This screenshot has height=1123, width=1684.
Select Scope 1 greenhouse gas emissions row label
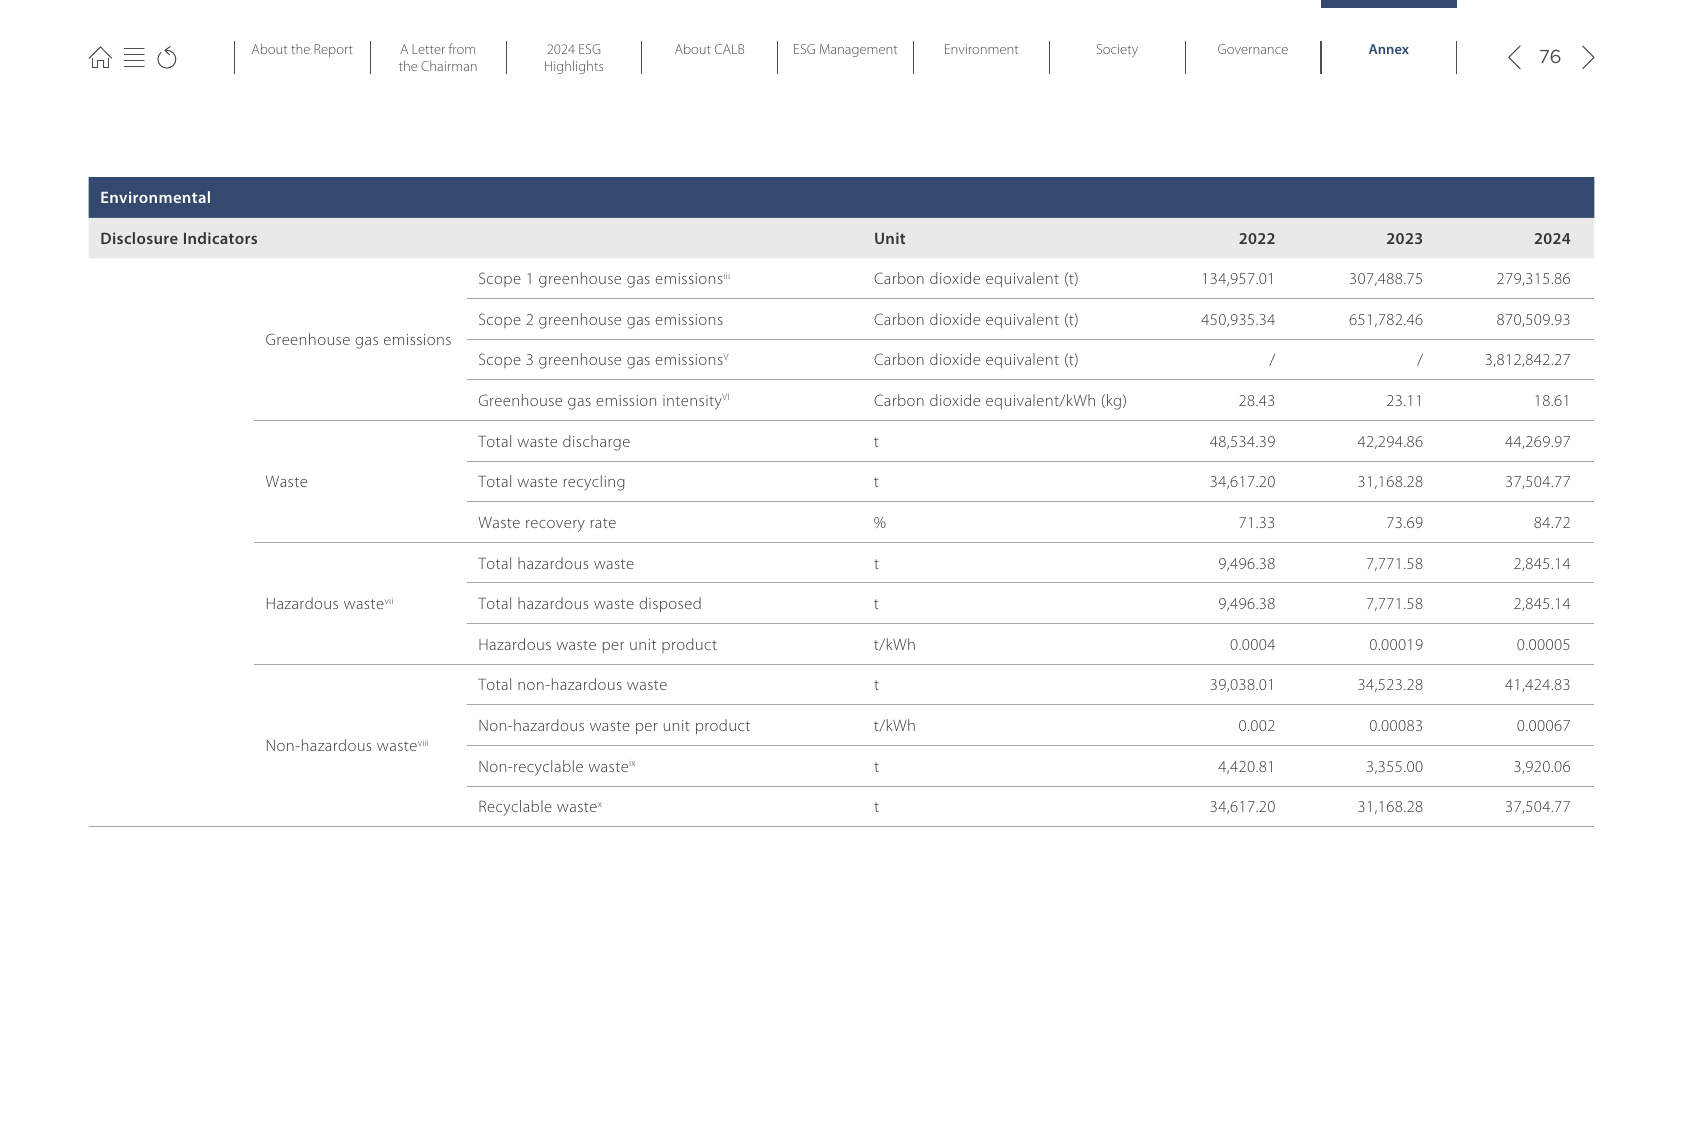point(604,279)
